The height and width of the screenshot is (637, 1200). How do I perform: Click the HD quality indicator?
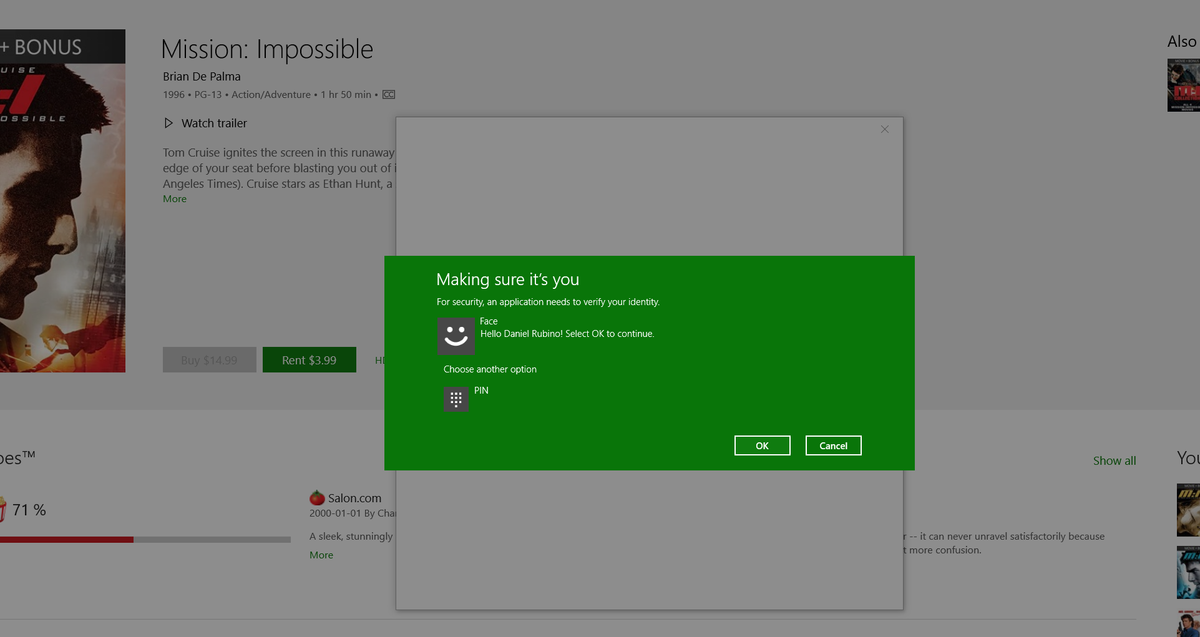click(x=381, y=359)
